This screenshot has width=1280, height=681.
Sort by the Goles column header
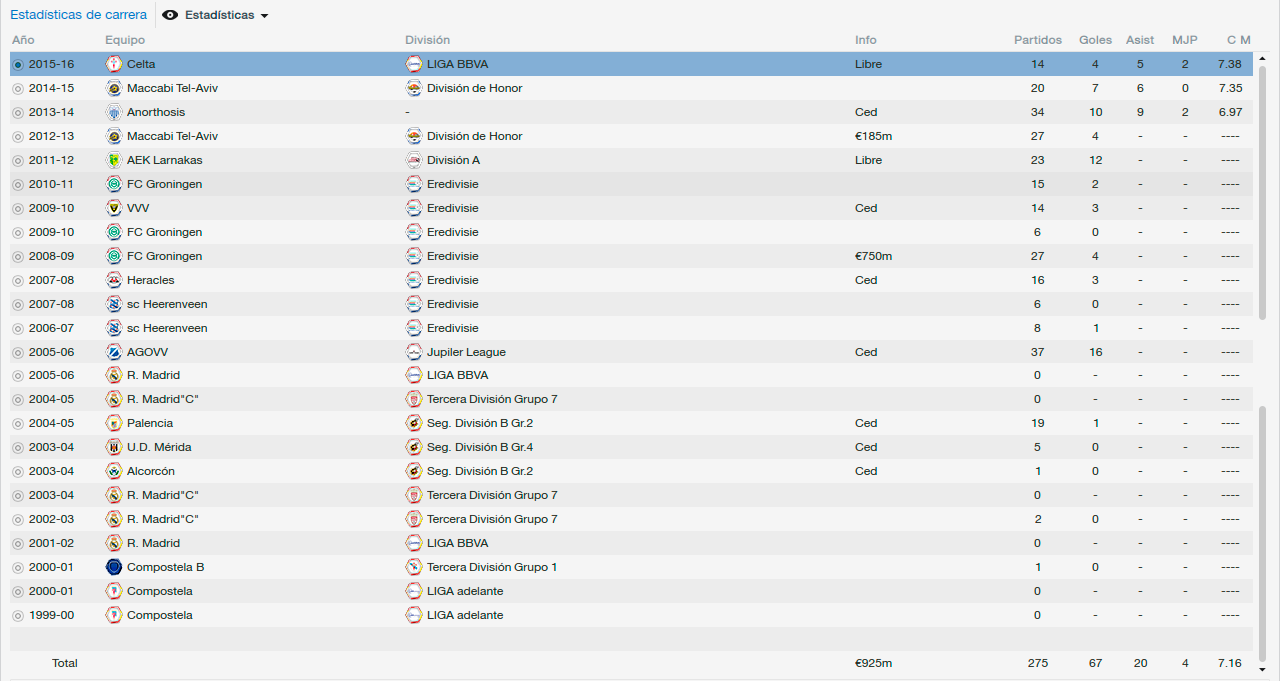pyautogui.click(x=1095, y=40)
